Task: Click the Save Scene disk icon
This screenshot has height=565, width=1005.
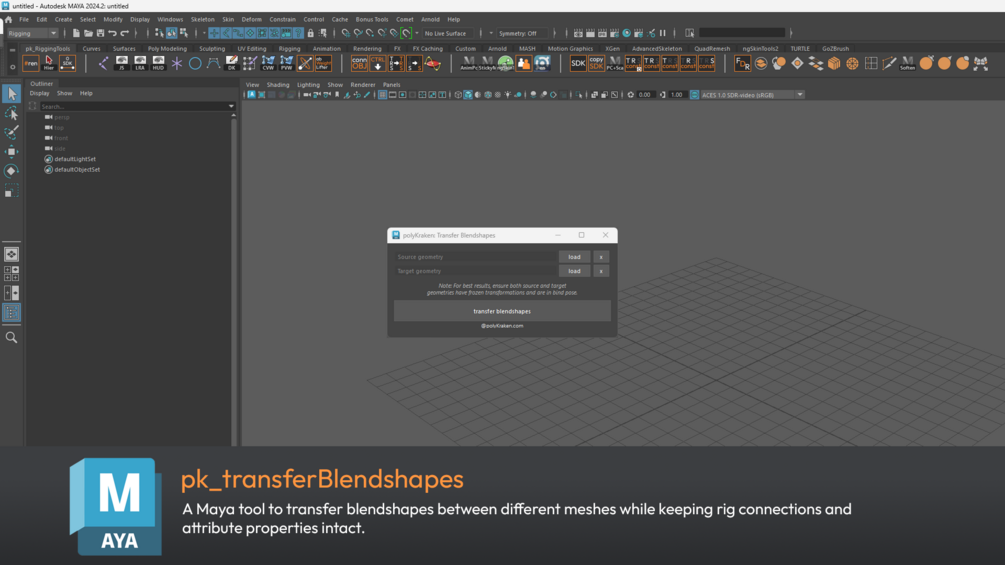Action: (x=101, y=33)
